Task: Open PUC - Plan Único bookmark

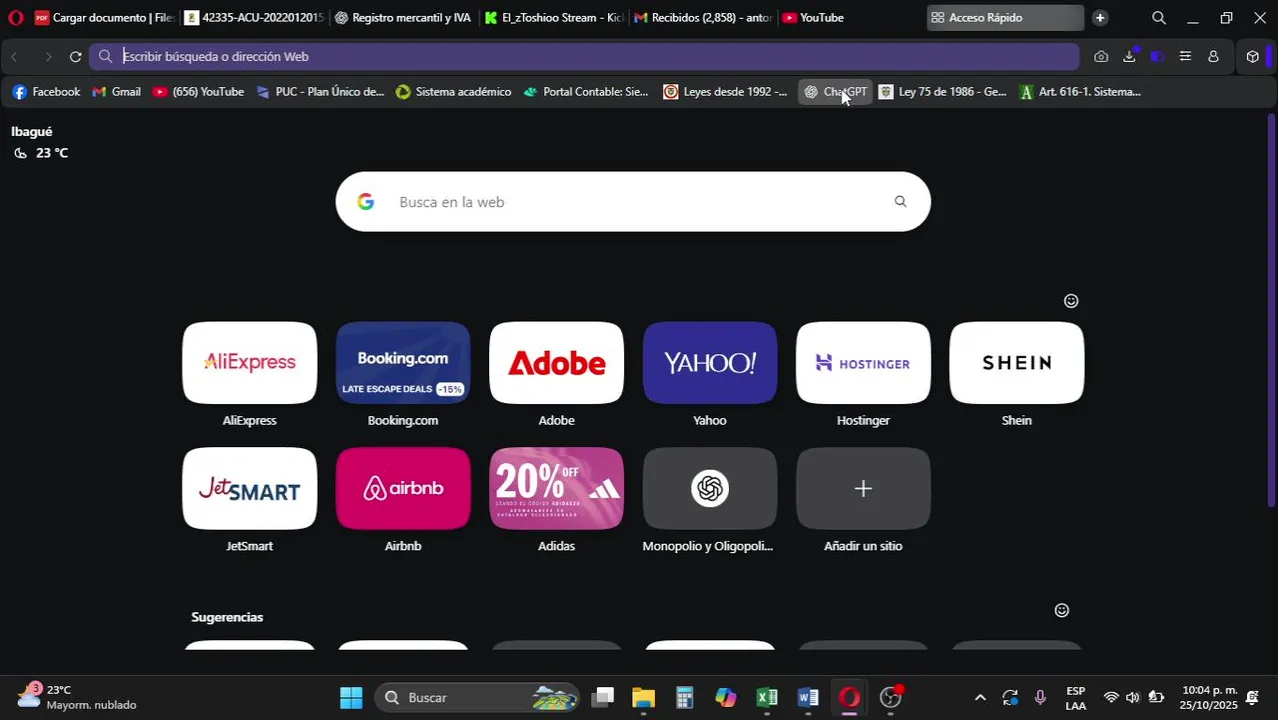Action: [320, 92]
